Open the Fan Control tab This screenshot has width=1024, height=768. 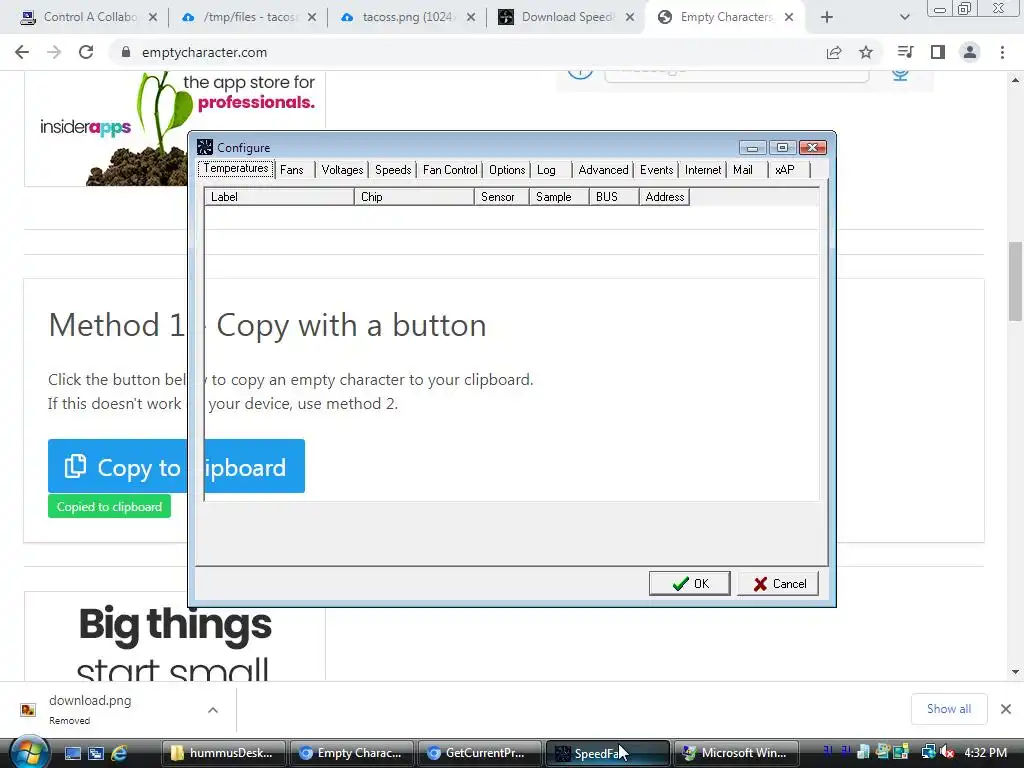point(450,170)
